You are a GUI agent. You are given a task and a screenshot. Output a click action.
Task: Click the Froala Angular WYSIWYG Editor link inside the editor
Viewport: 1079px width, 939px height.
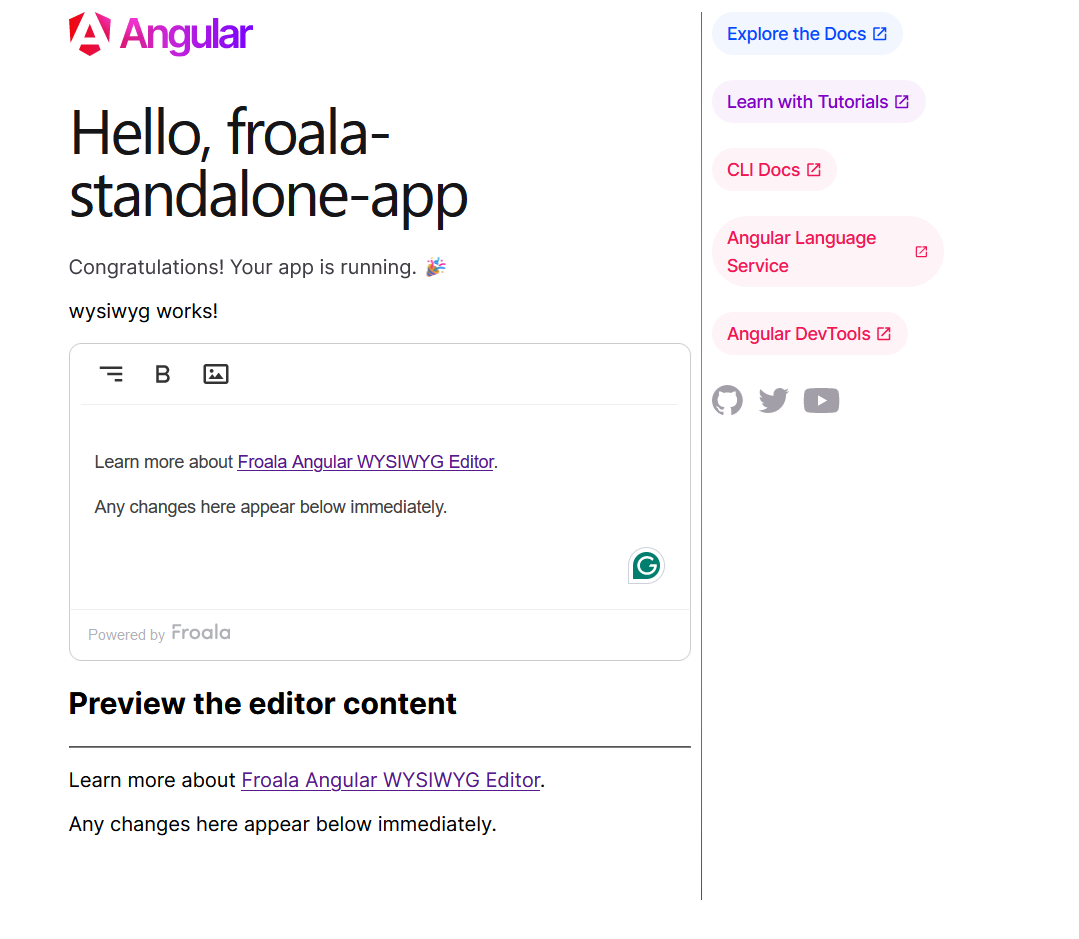(x=366, y=461)
